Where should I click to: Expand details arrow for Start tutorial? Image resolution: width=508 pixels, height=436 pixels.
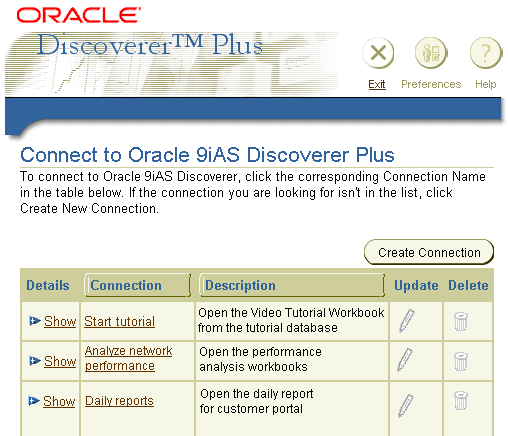point(34,321)
